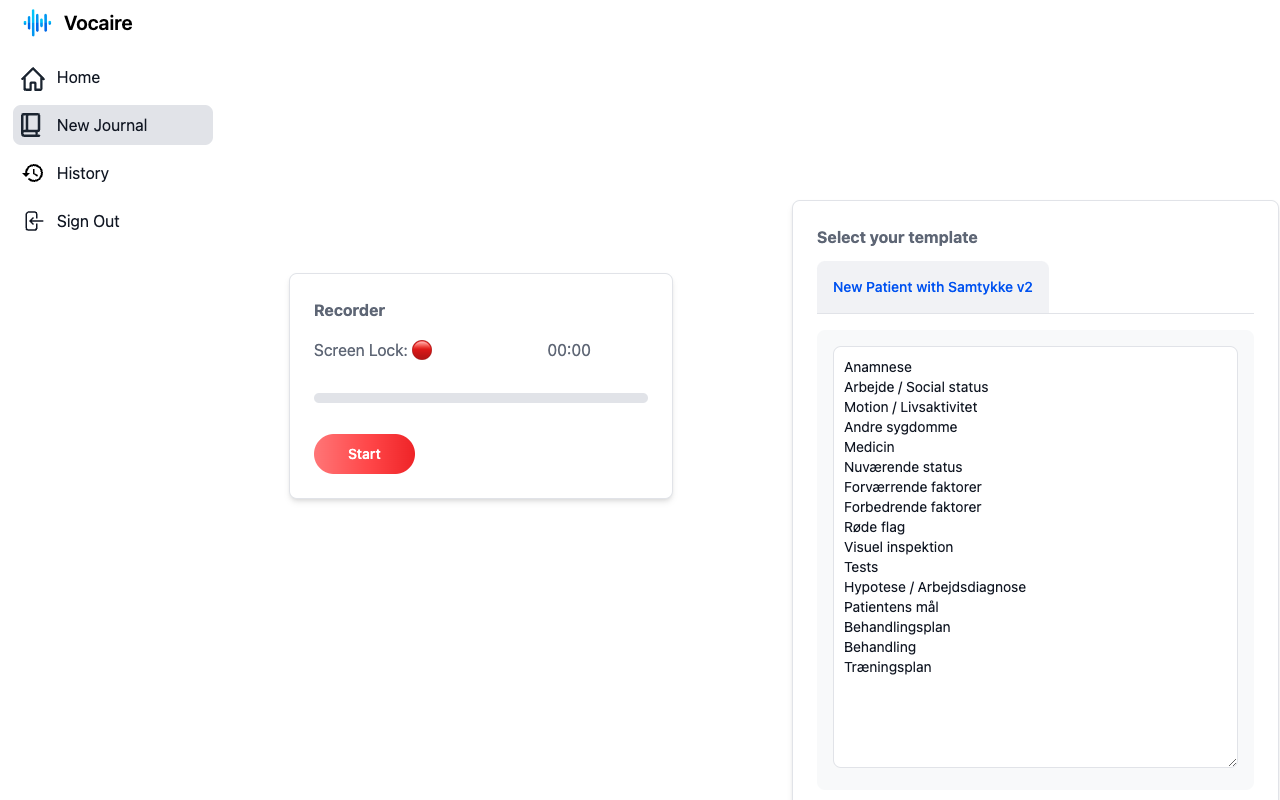The width and height of the screenshot is (1280, 800).
Task: Click the Sign Out link text
Action: tap(88, 221)
